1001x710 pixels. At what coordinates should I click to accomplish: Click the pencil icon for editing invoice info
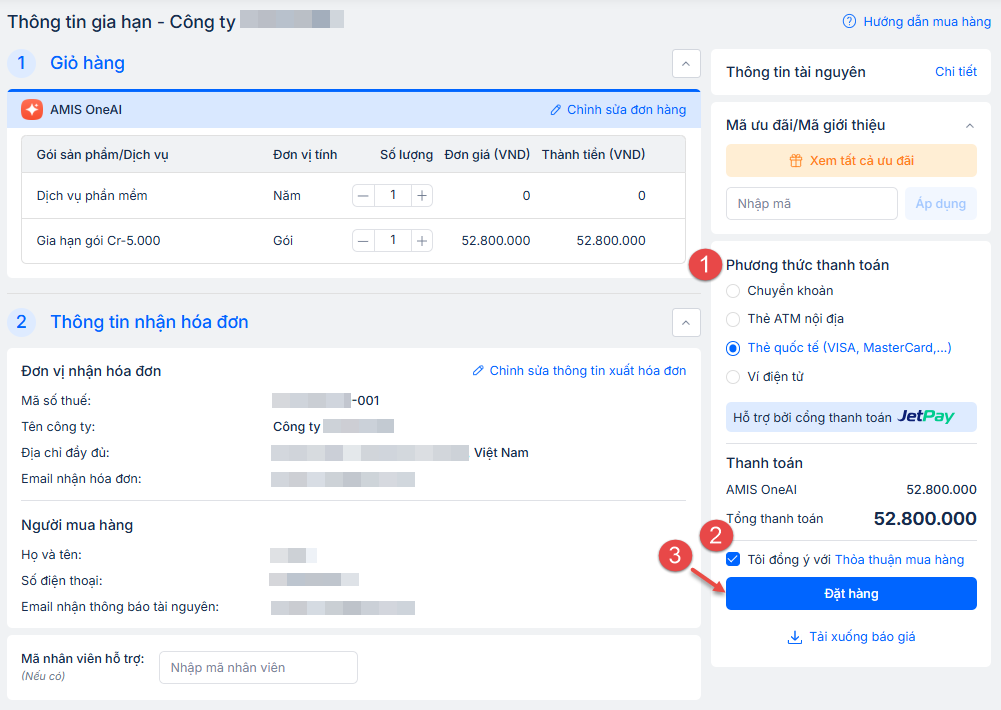tap(478, 371)
